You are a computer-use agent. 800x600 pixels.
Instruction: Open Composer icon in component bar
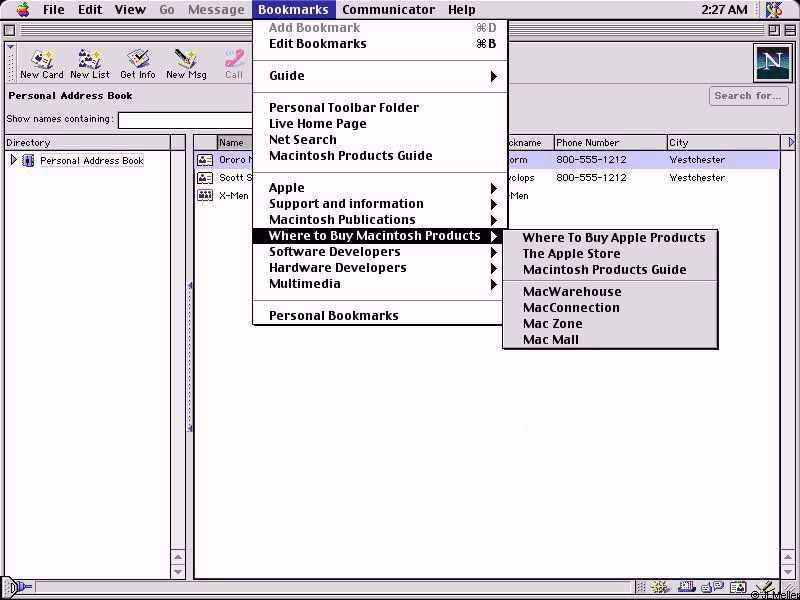point(764,587)
